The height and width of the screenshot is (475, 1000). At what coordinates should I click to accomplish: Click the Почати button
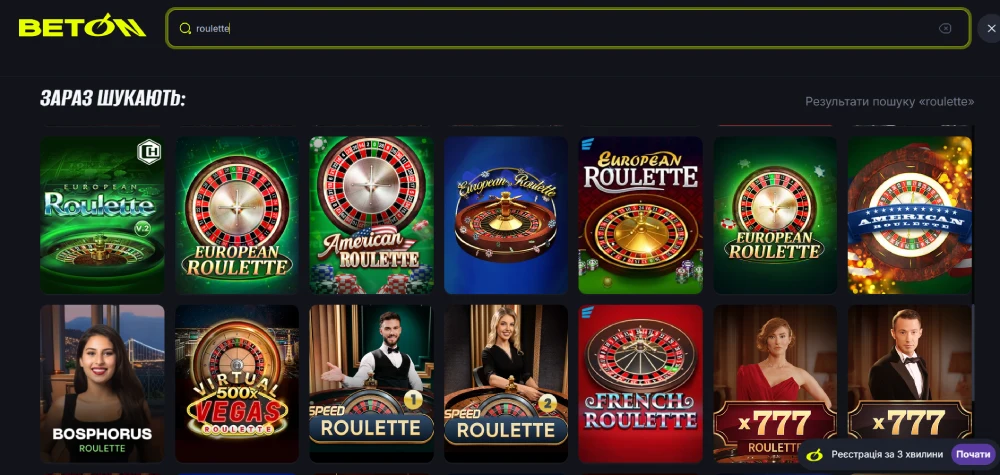[973, 455]
